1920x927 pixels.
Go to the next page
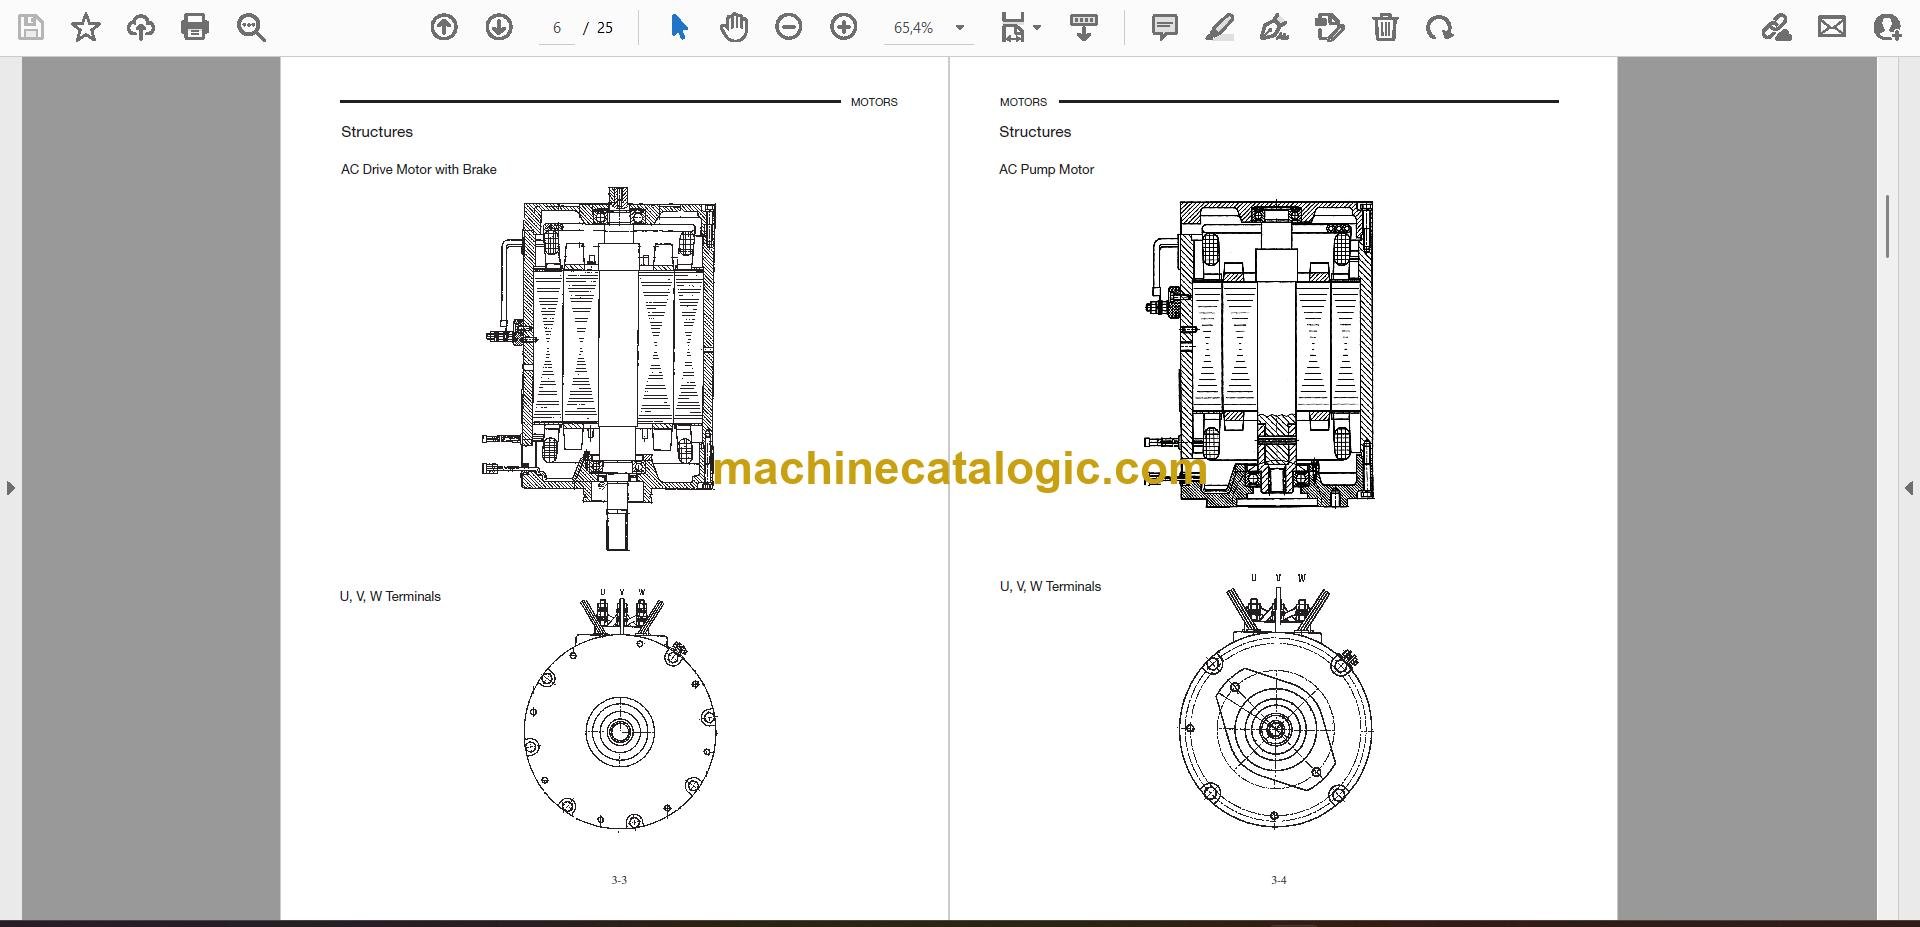click(499, 27)
